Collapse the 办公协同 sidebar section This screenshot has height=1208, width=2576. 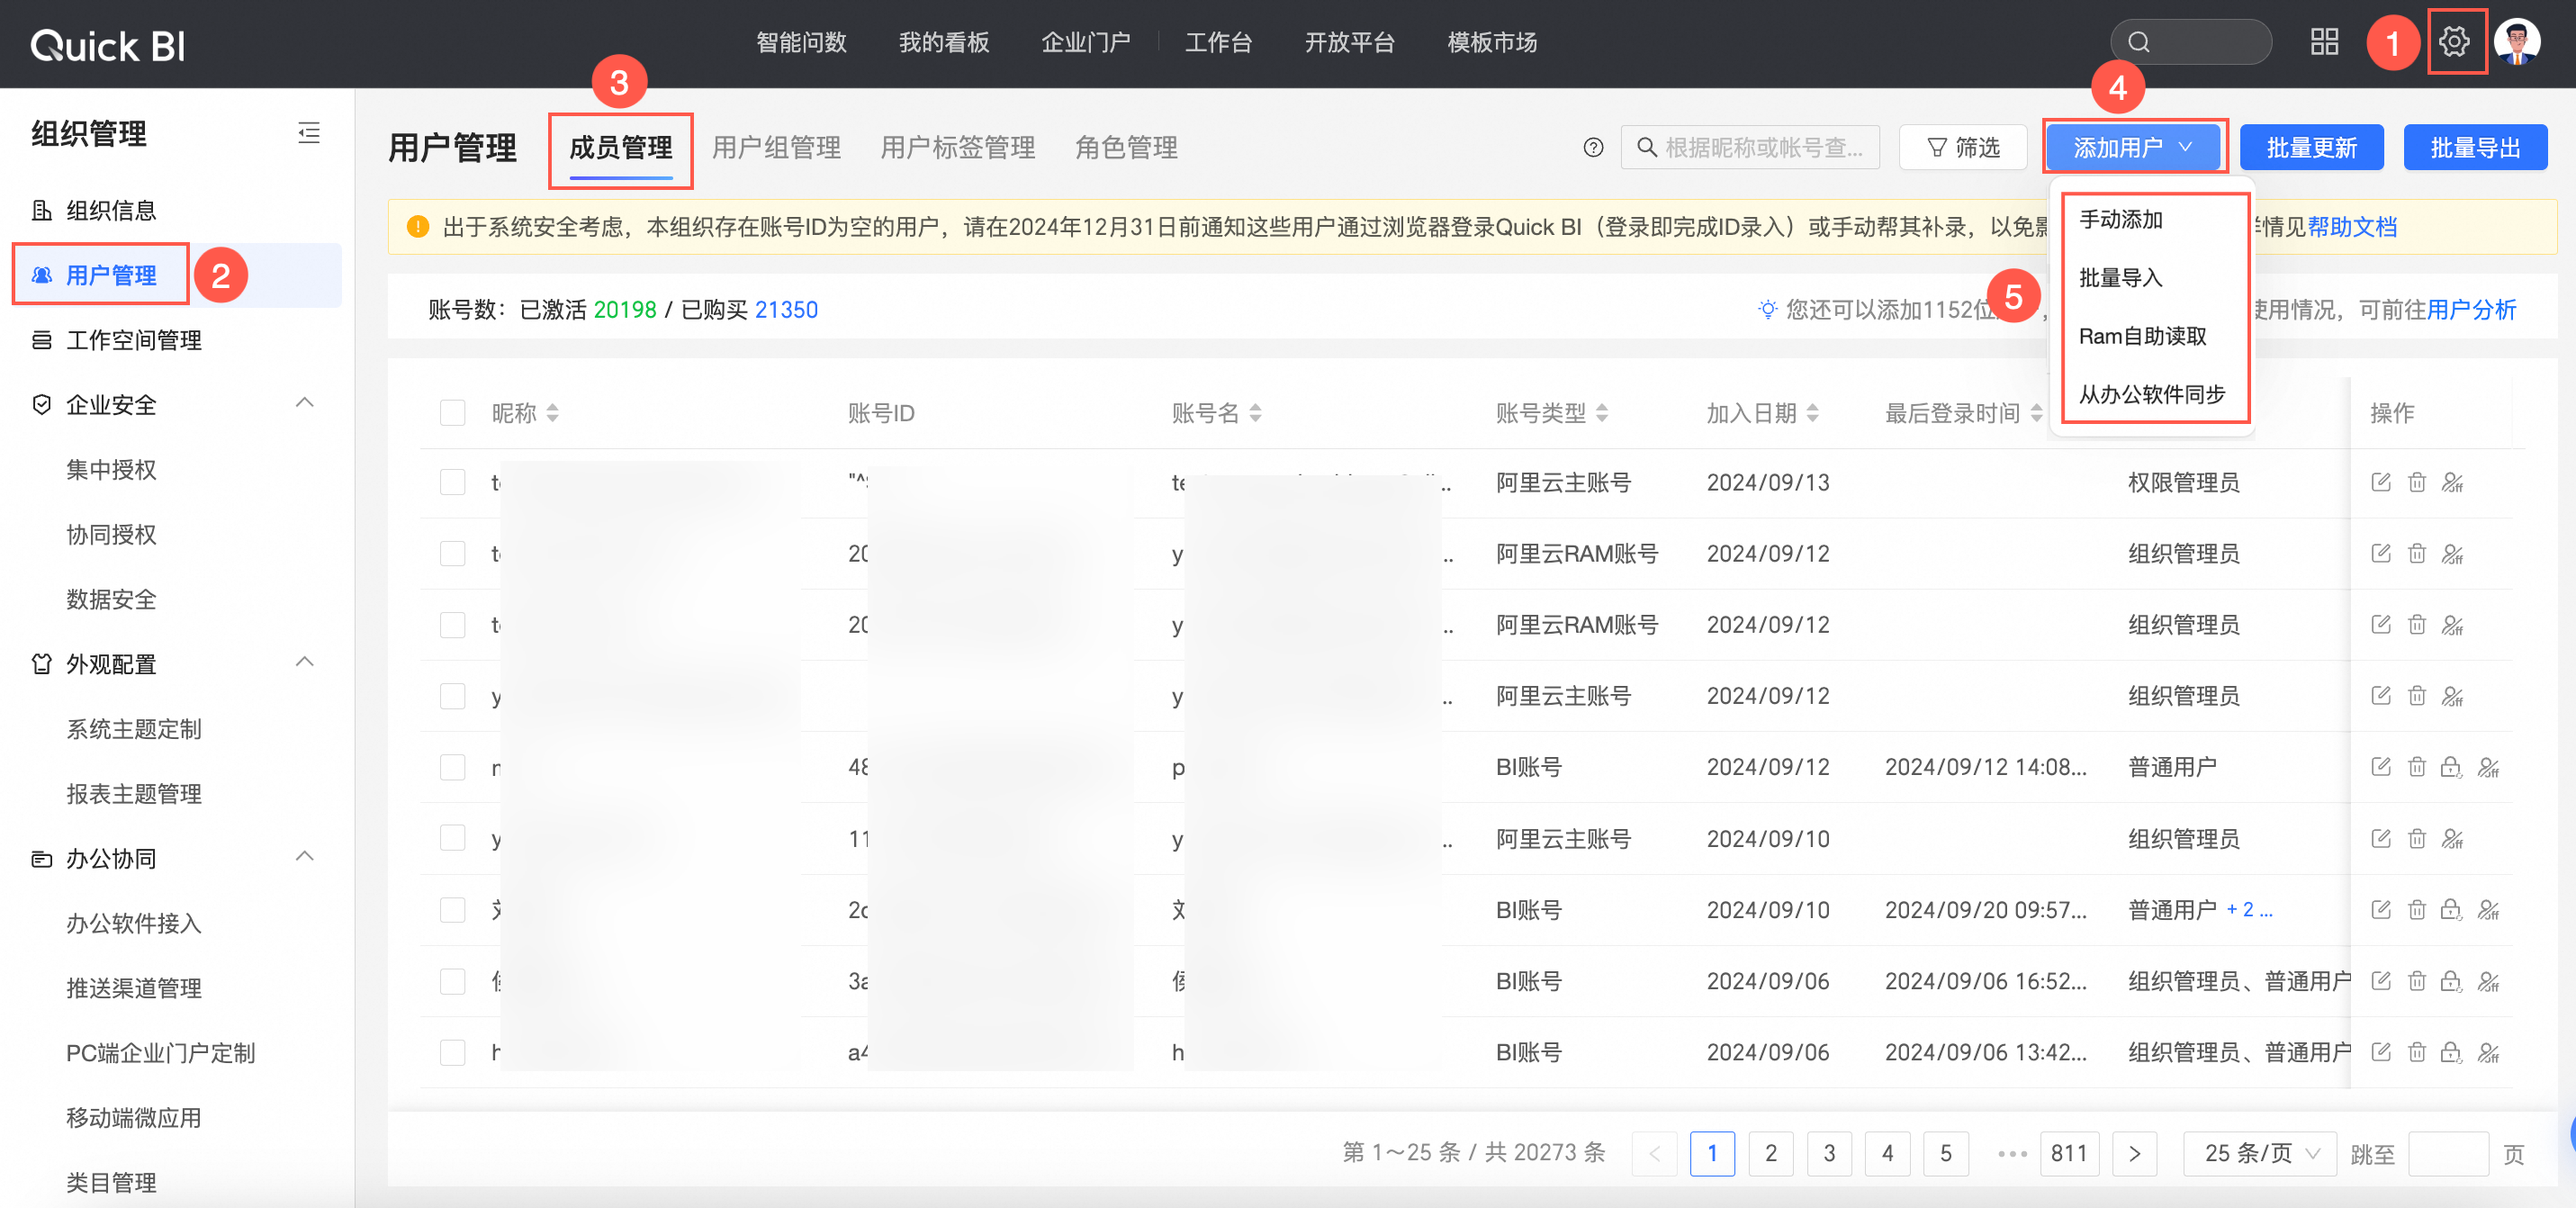[305, 856]
